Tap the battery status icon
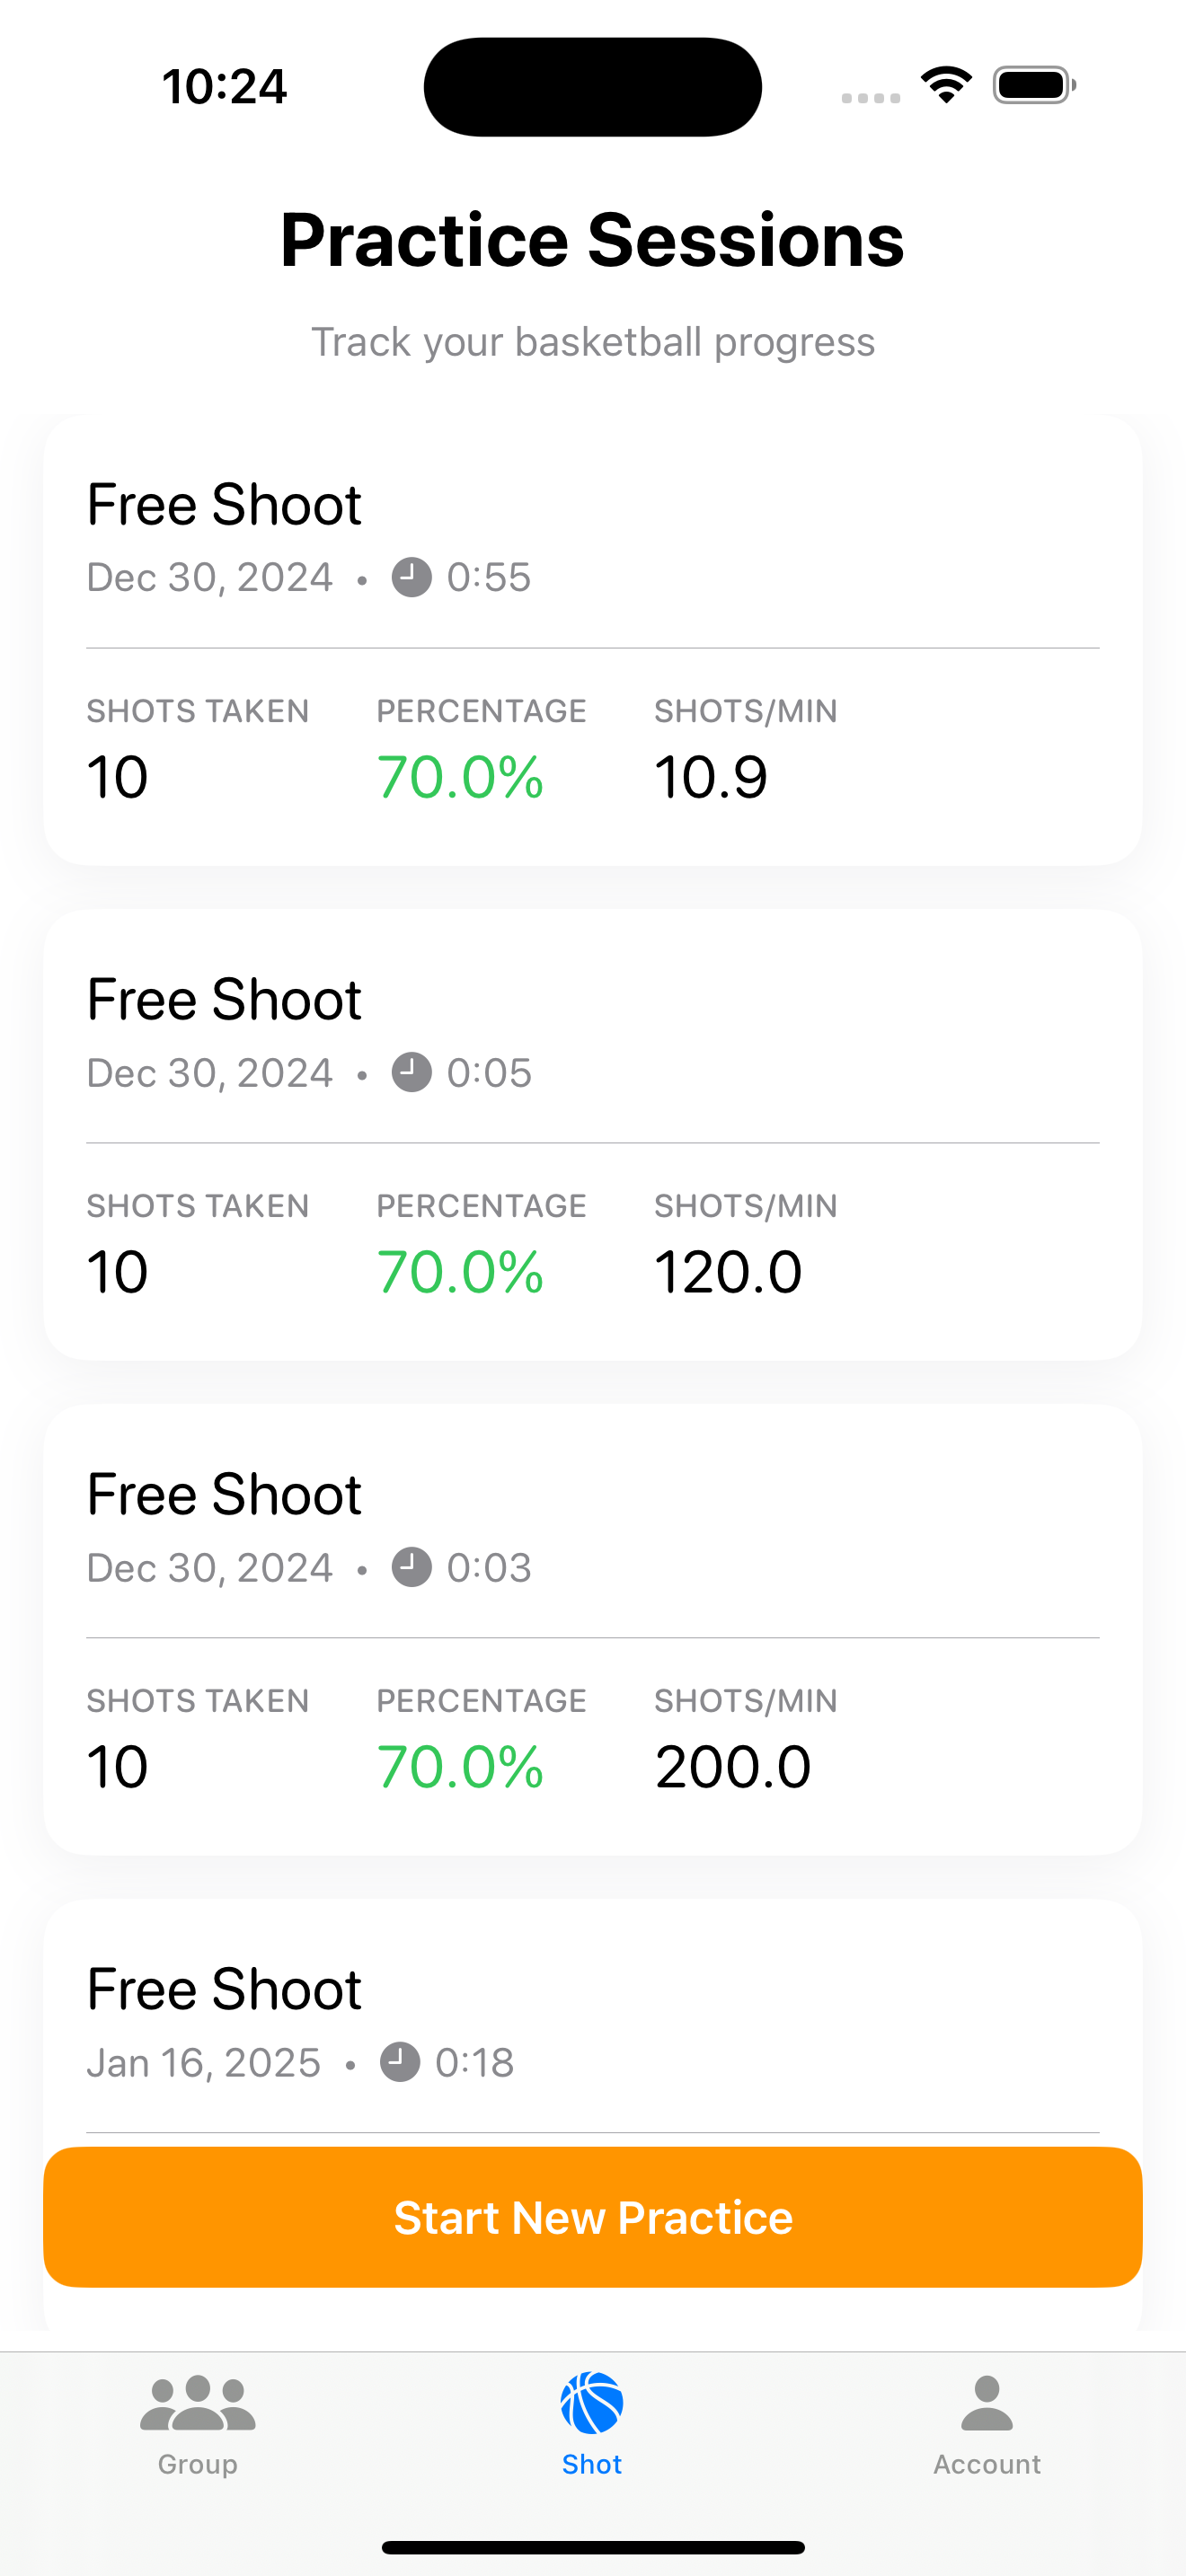The height and width of the screenshot is (2576, 1186). pos(1033,85)
